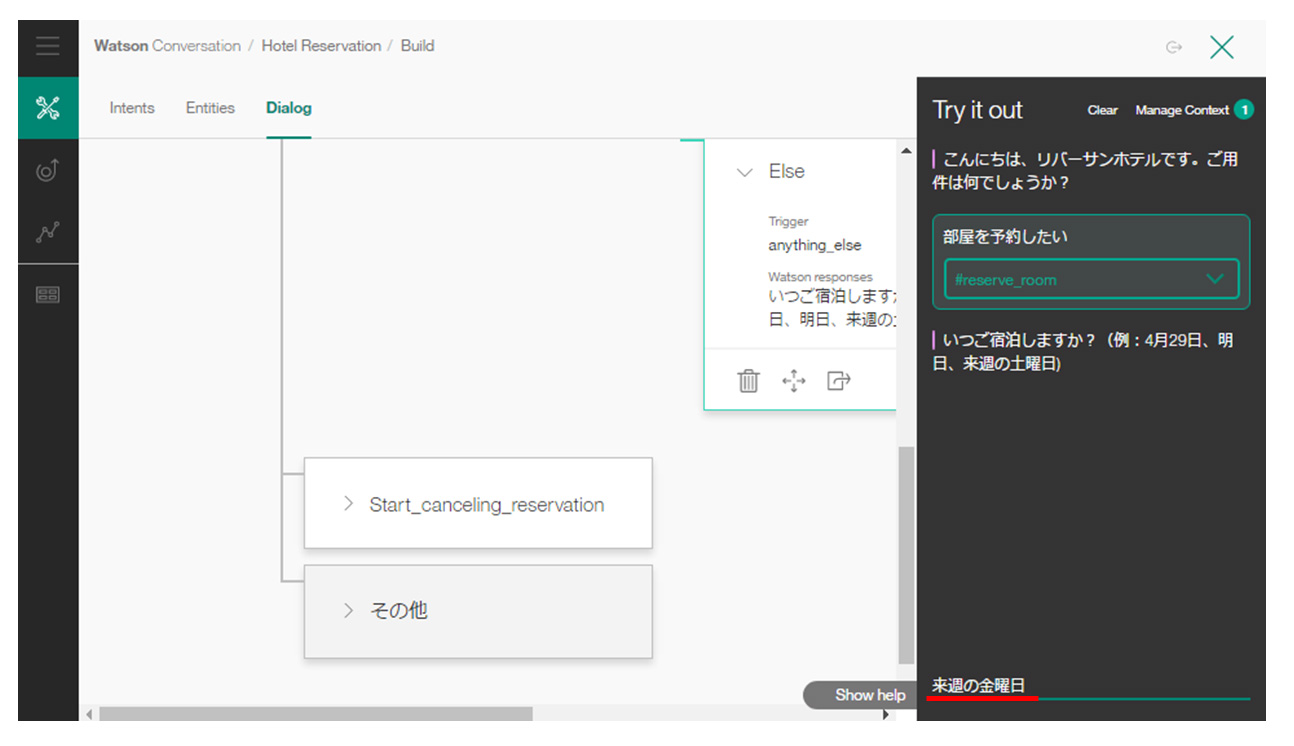Click the Else node title
The image size is (1294, 746).
[x=786, y=172]
